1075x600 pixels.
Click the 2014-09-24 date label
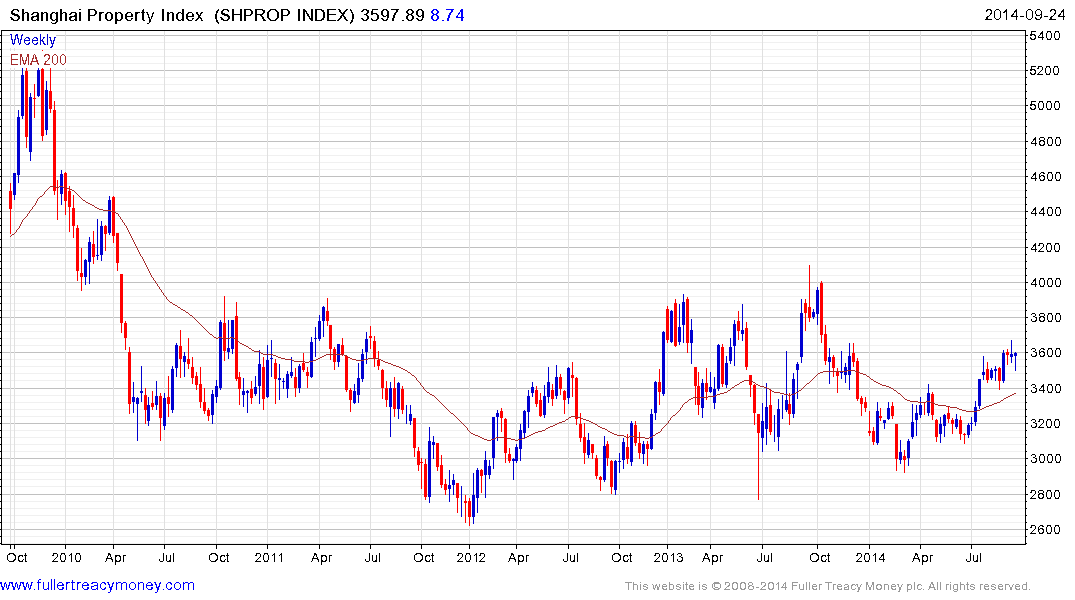pyautogui.click(x=1024, y=15)
